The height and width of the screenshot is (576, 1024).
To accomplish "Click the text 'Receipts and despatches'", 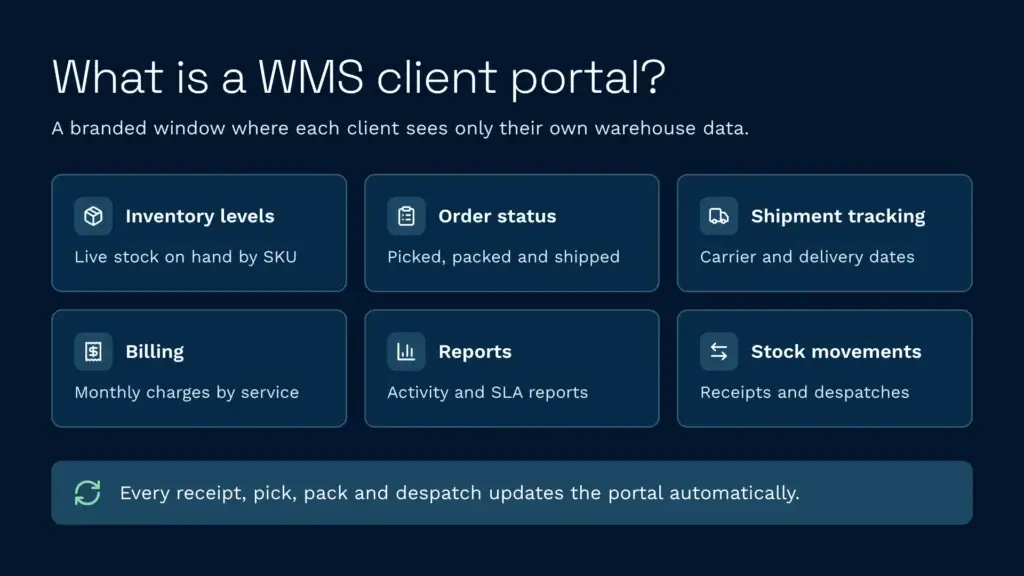I will coord(805,392).
